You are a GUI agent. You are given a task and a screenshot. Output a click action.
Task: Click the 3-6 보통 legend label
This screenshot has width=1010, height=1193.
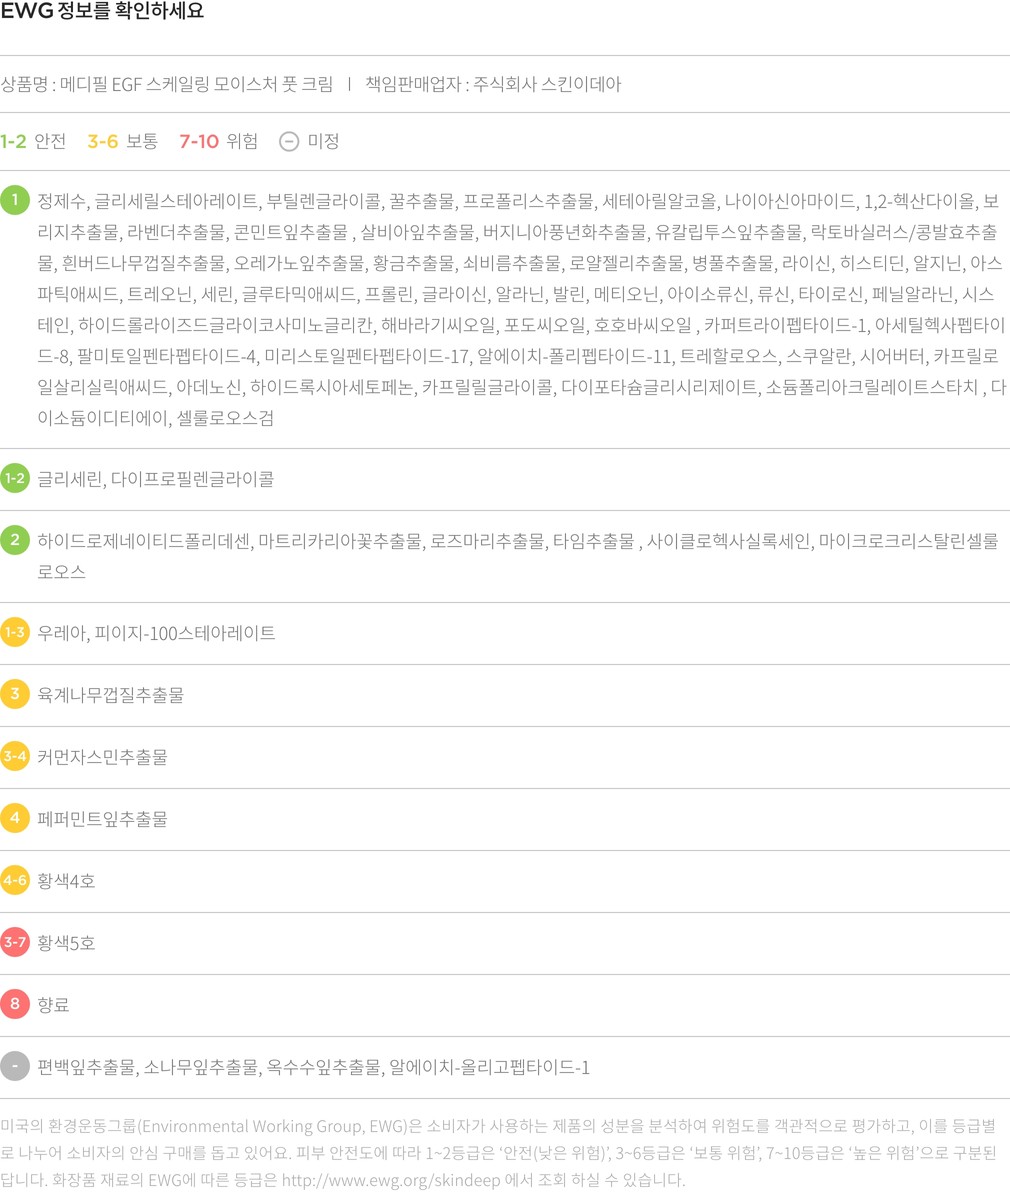pyautogui.click(x=122, y=142)
